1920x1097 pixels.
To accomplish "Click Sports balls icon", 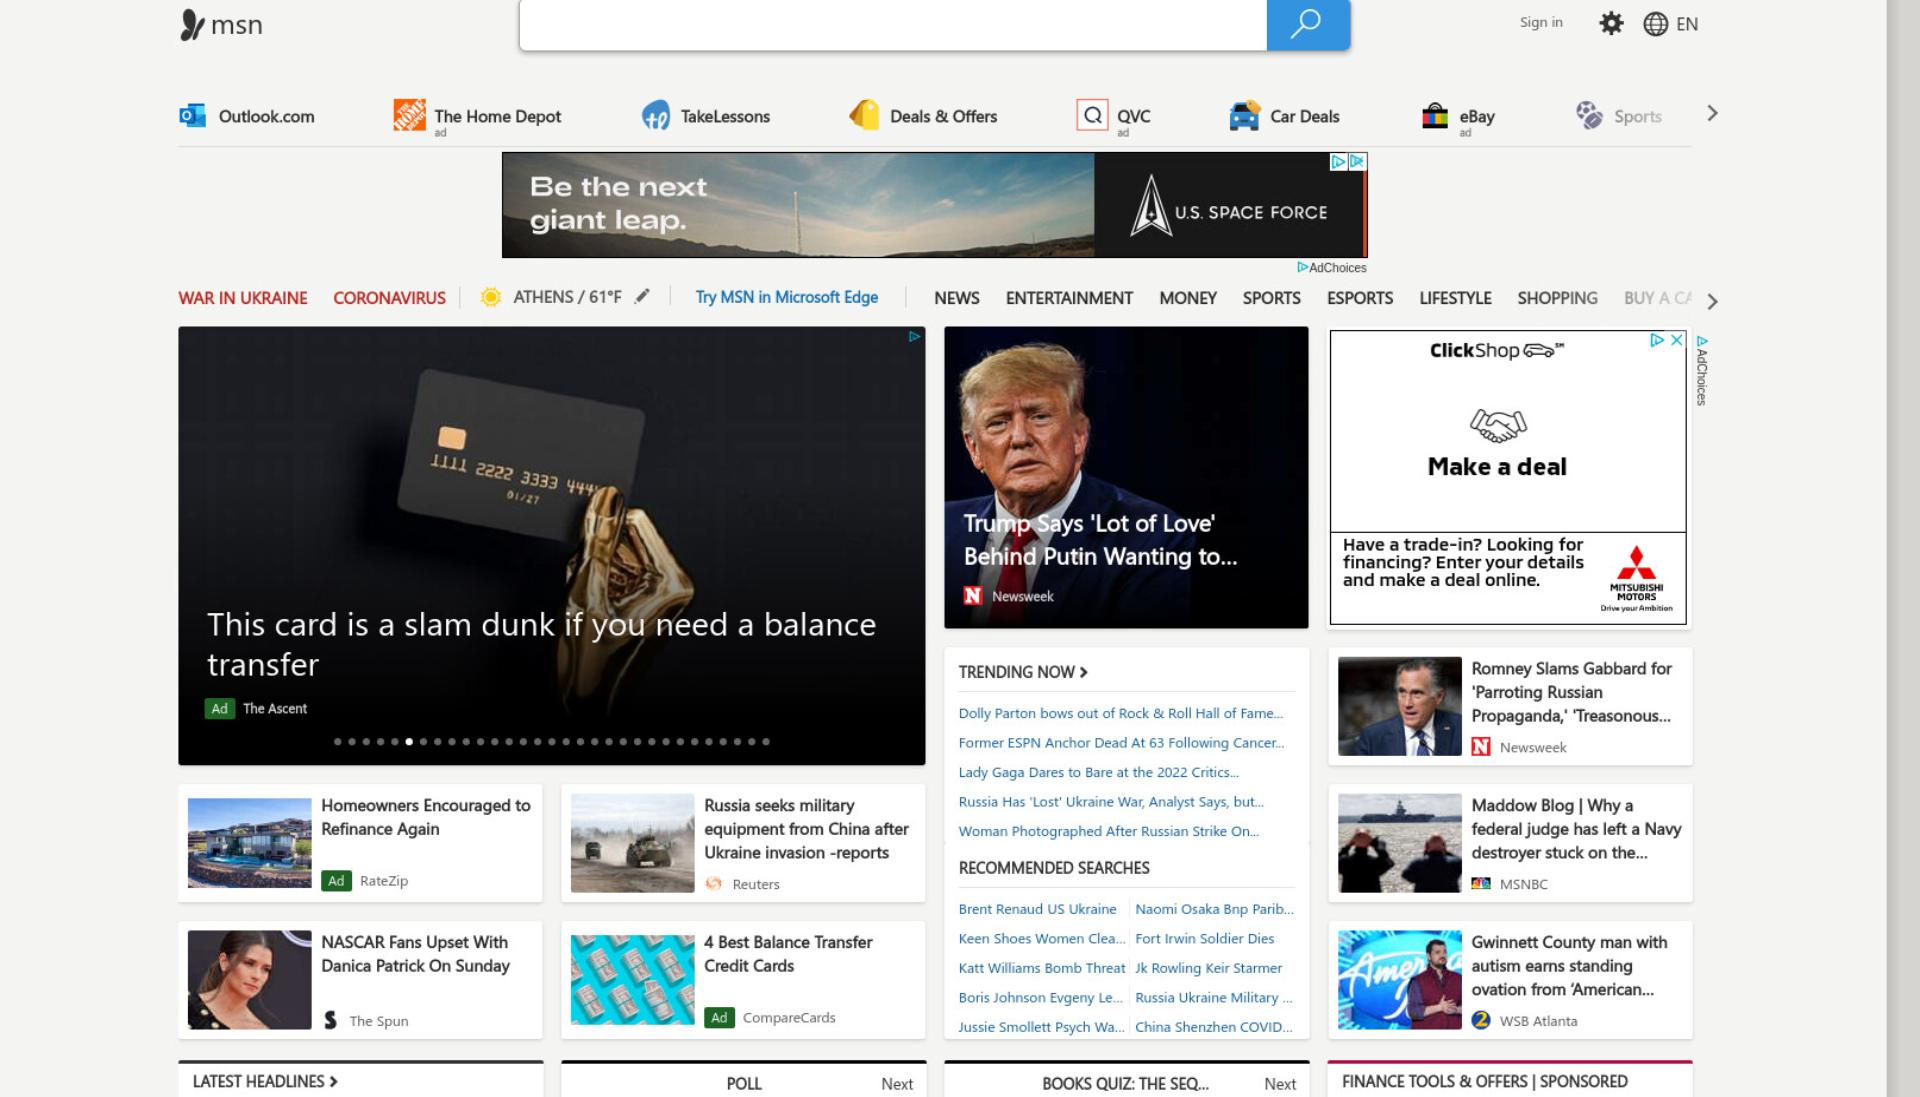I will tap(1589, 115).
